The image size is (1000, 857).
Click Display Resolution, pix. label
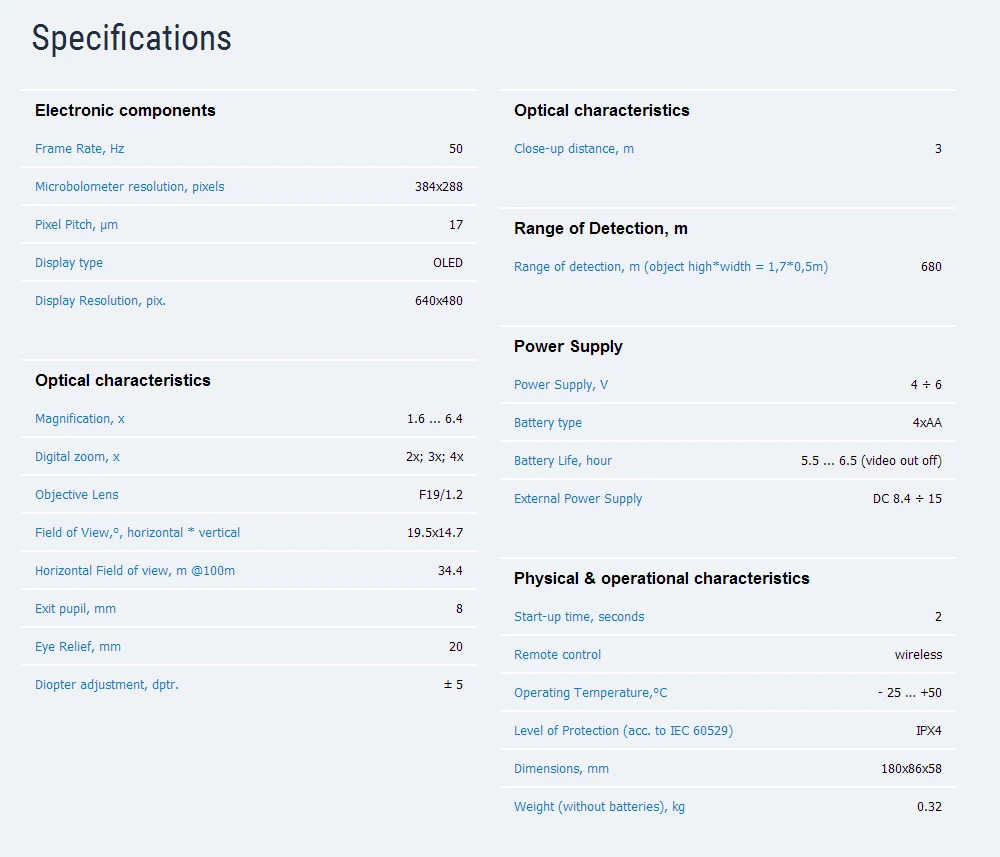click(x=100, y=301)
